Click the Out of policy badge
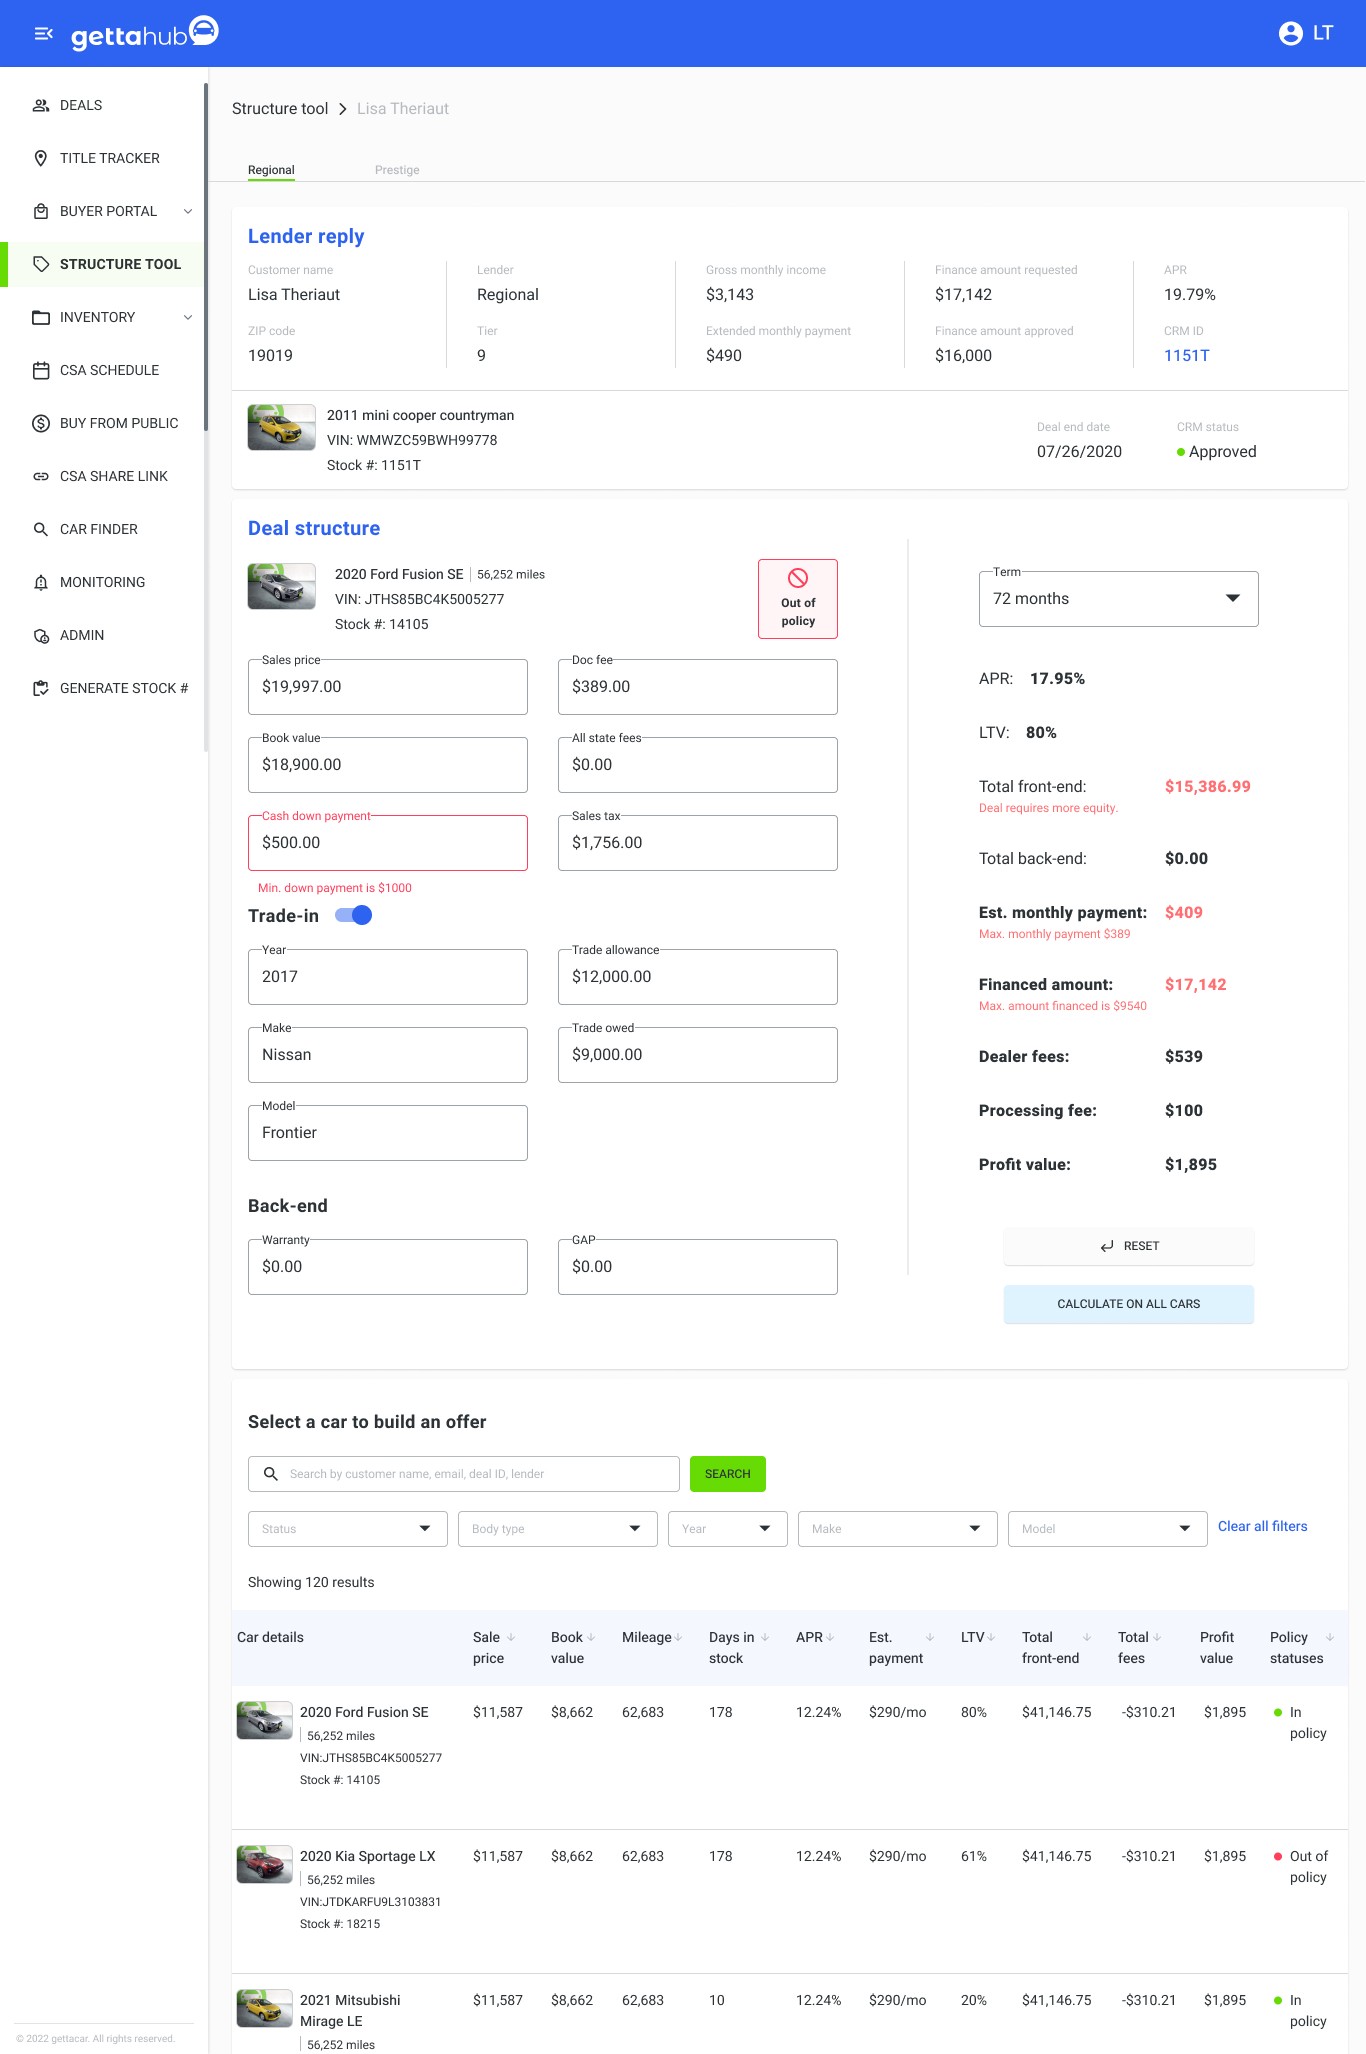The height and width of the screenshot is (2054, 1366). tap(798, 599)
